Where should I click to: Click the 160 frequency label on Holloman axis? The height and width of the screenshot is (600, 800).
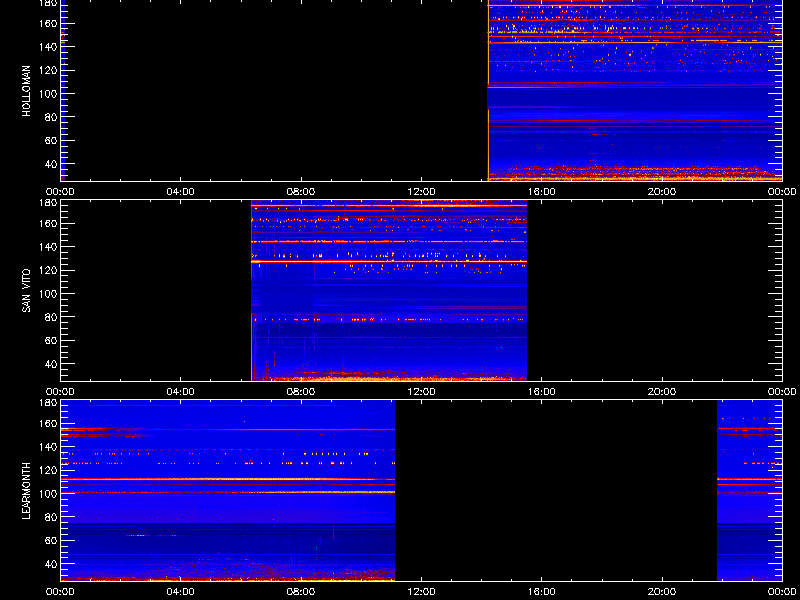tap(48, 23)
